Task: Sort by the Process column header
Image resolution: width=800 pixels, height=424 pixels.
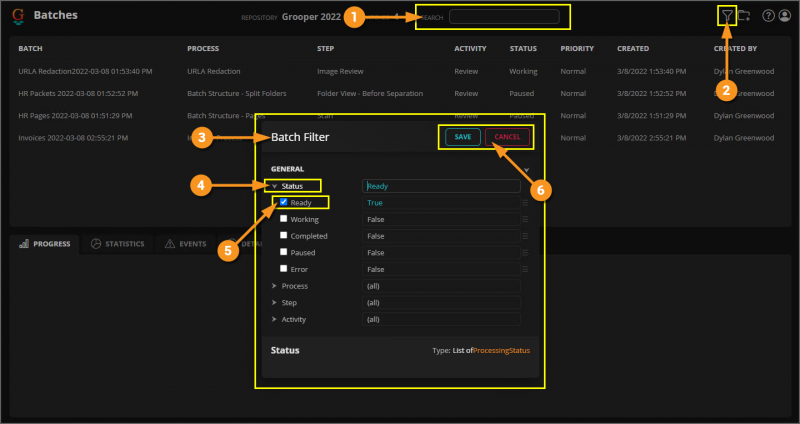Action: (203, 48)
